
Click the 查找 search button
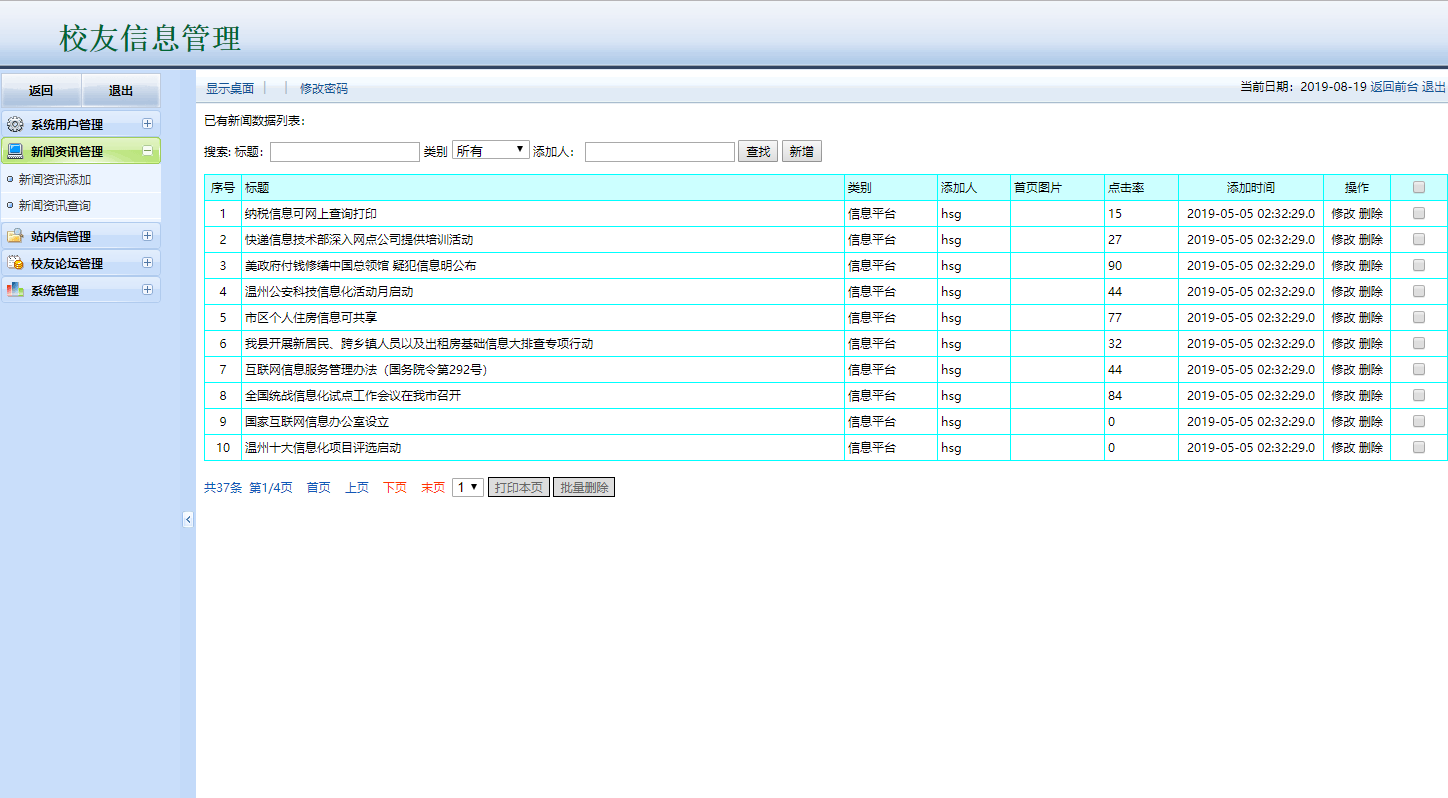(757, 150)
